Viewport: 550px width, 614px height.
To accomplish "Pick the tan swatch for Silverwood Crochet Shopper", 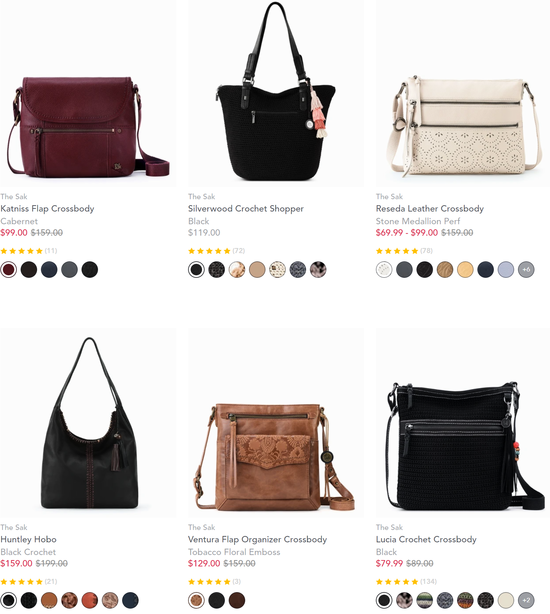I will (x=257, y=269).
